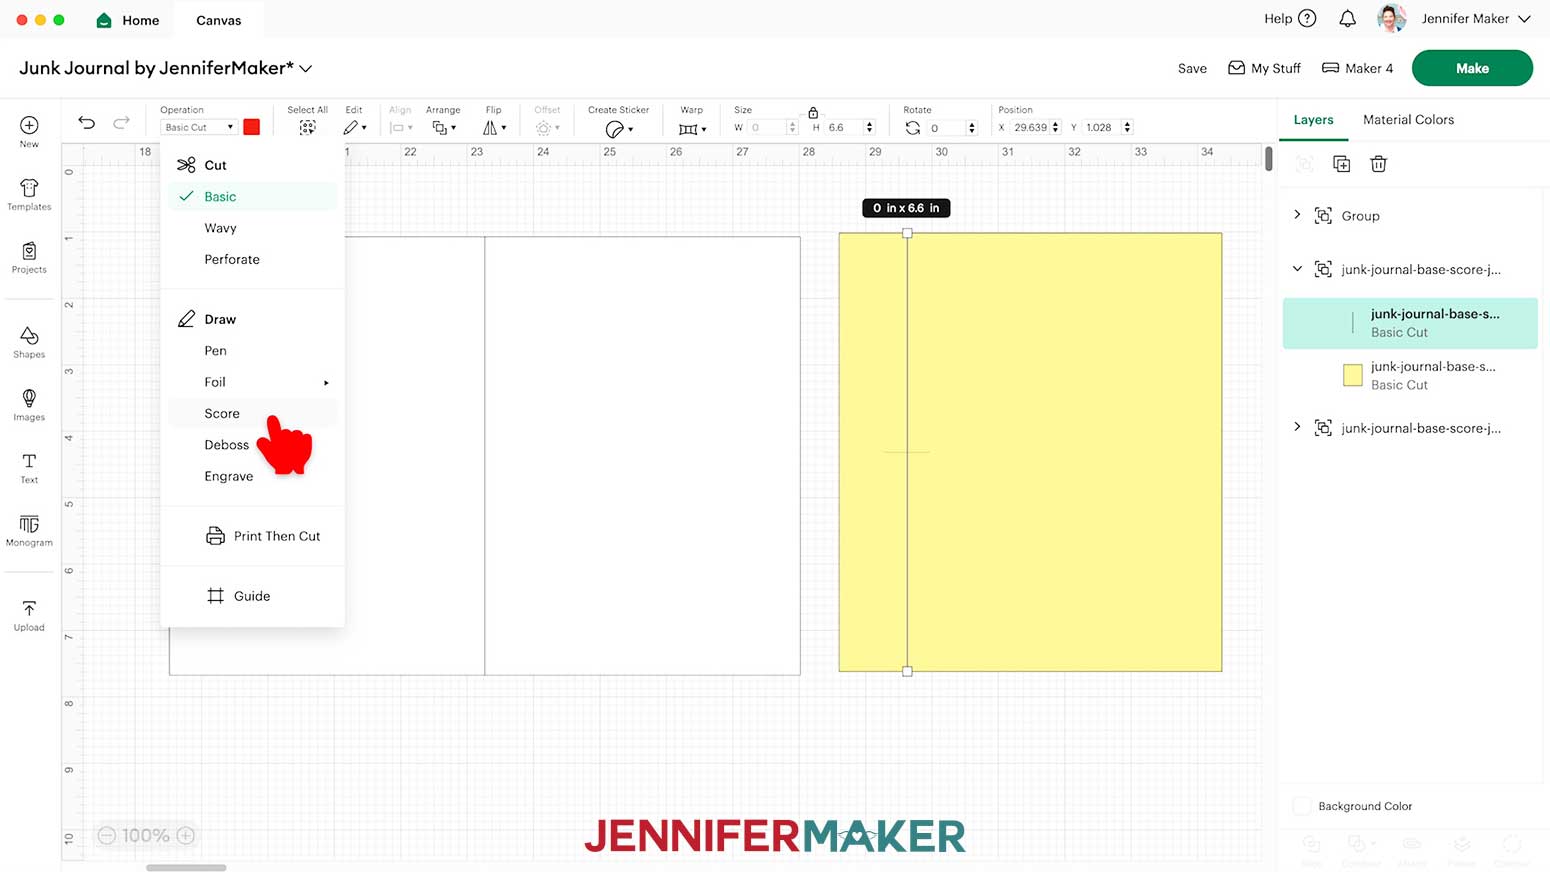Open the Projects panel

coord(29,251)
